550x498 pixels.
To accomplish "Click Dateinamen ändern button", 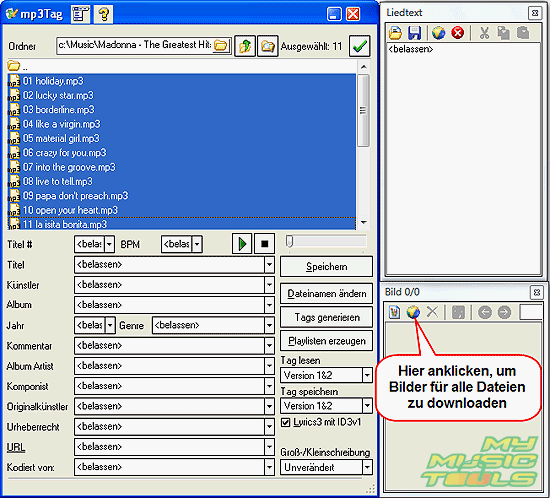I will tap(326, 293).
